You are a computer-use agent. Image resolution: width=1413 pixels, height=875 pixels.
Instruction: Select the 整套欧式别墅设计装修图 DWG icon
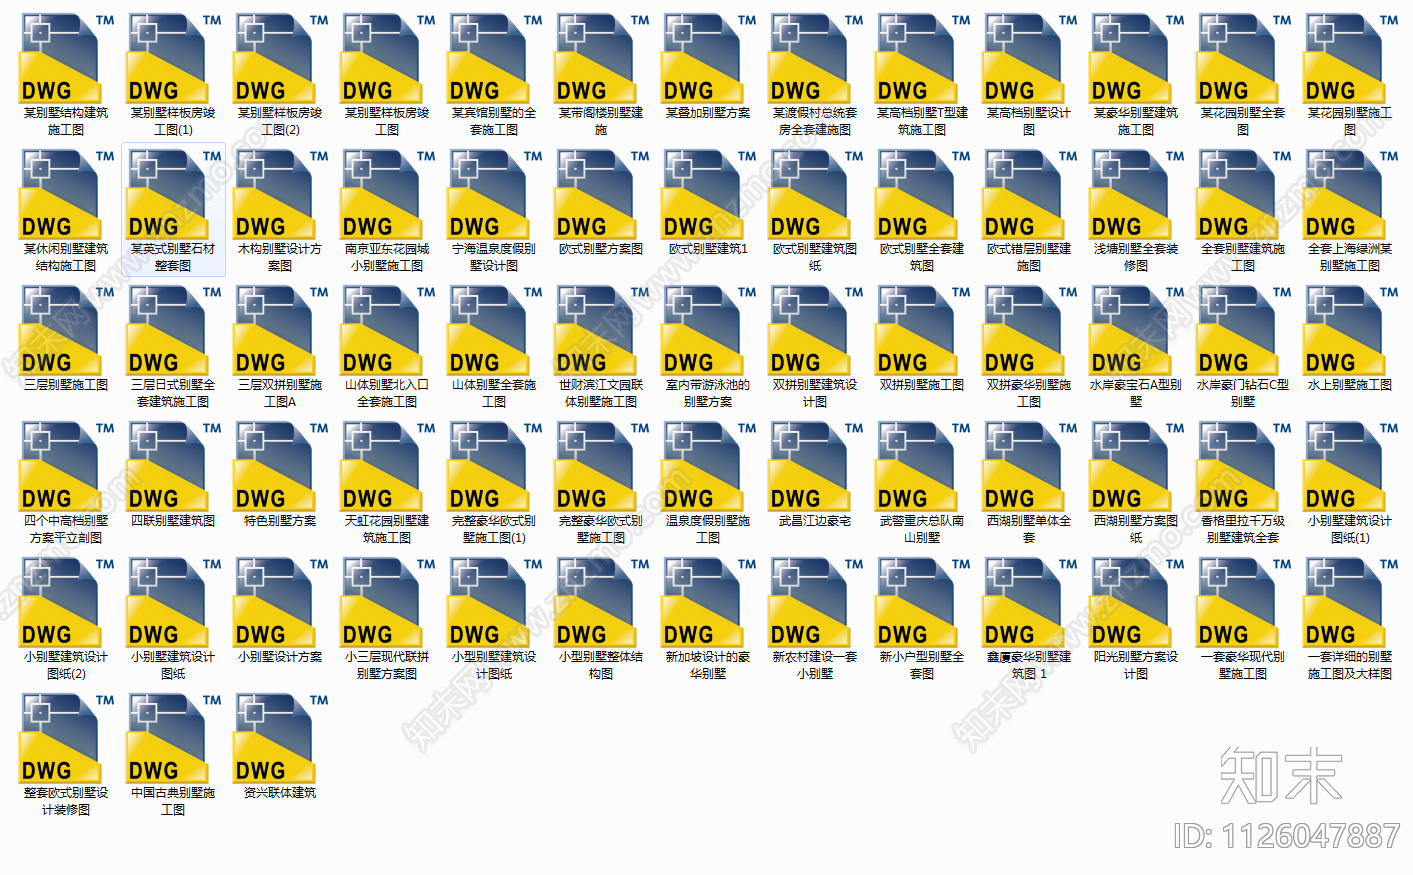tap(60, 739)
